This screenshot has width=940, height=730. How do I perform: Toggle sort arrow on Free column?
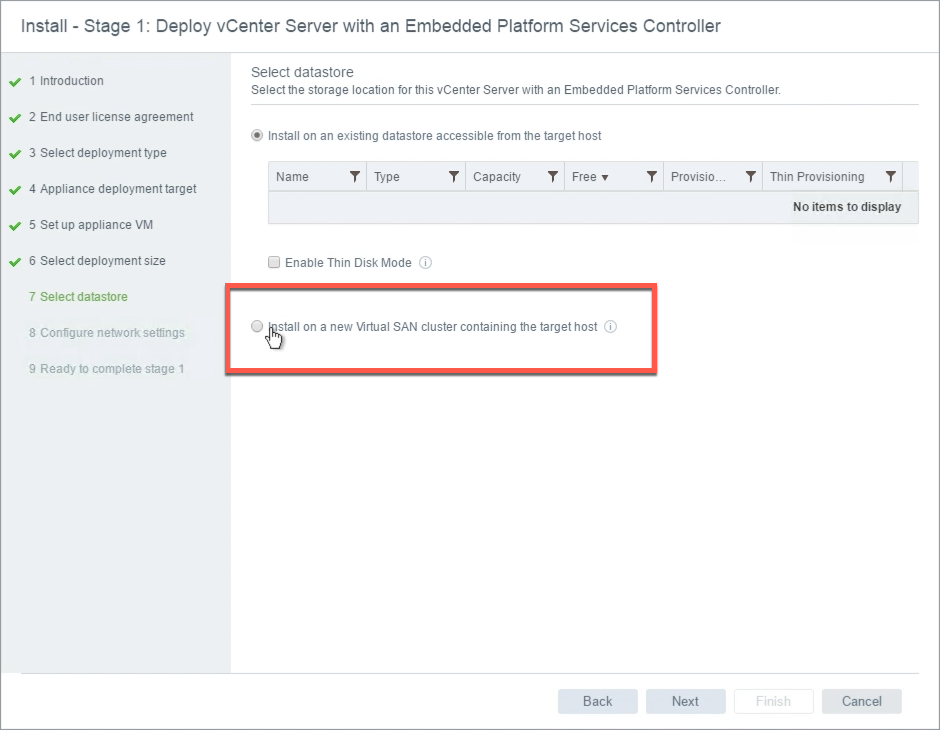(605, 177)
